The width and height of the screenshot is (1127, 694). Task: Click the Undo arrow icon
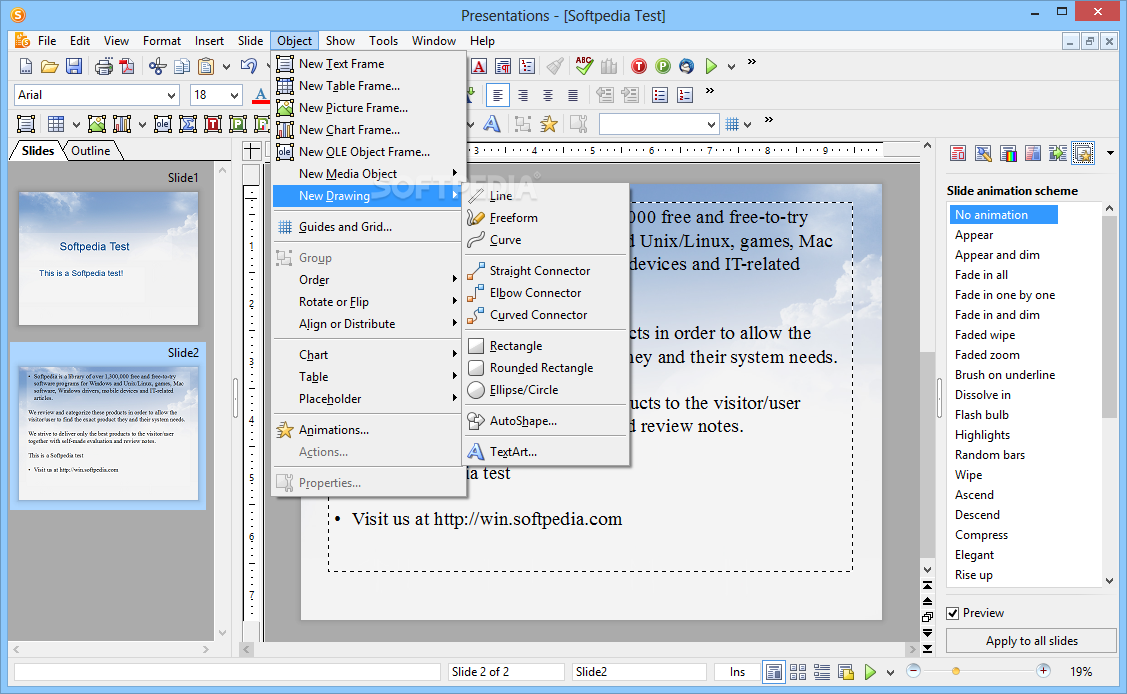coord(249,66)
